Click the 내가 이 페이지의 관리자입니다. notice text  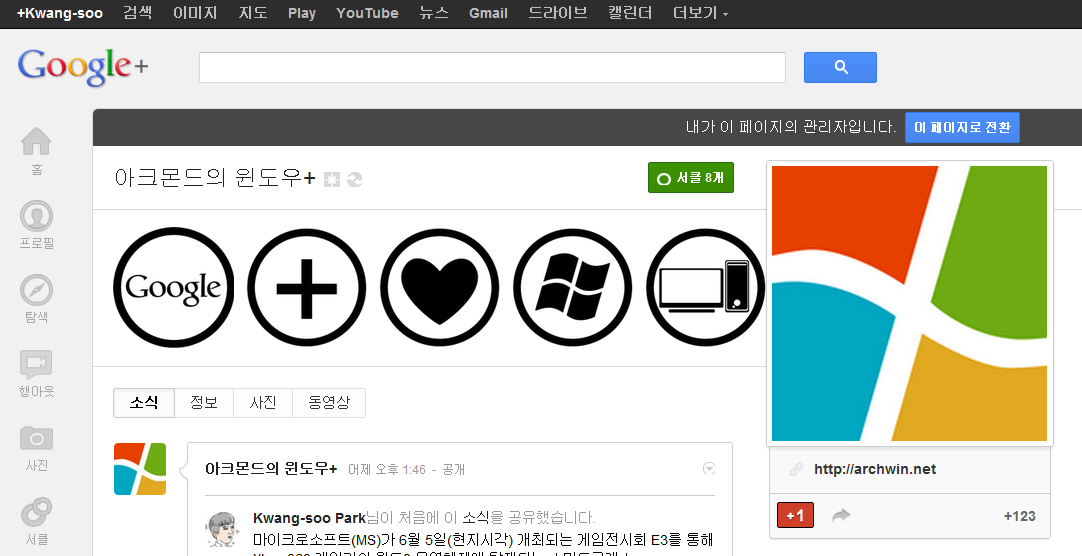pos(791,127)
